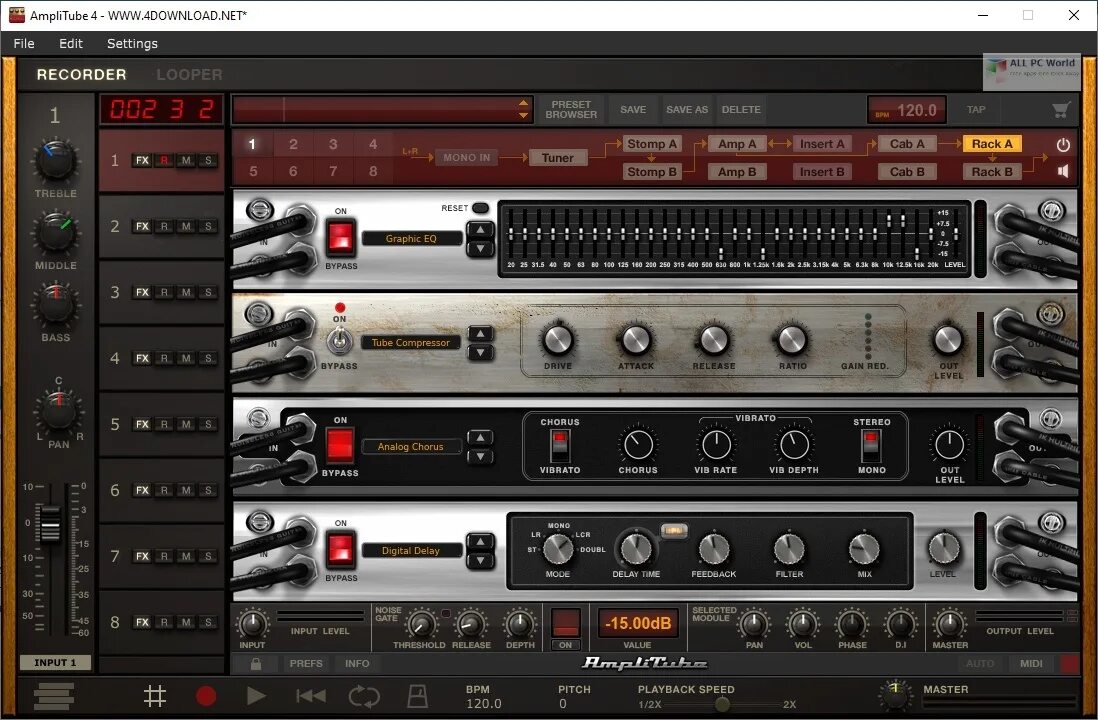The width and height of the screenshot is (1098, 720).
Task: Click the Tuner block in the signal chain
Action: tap(557, 157)
